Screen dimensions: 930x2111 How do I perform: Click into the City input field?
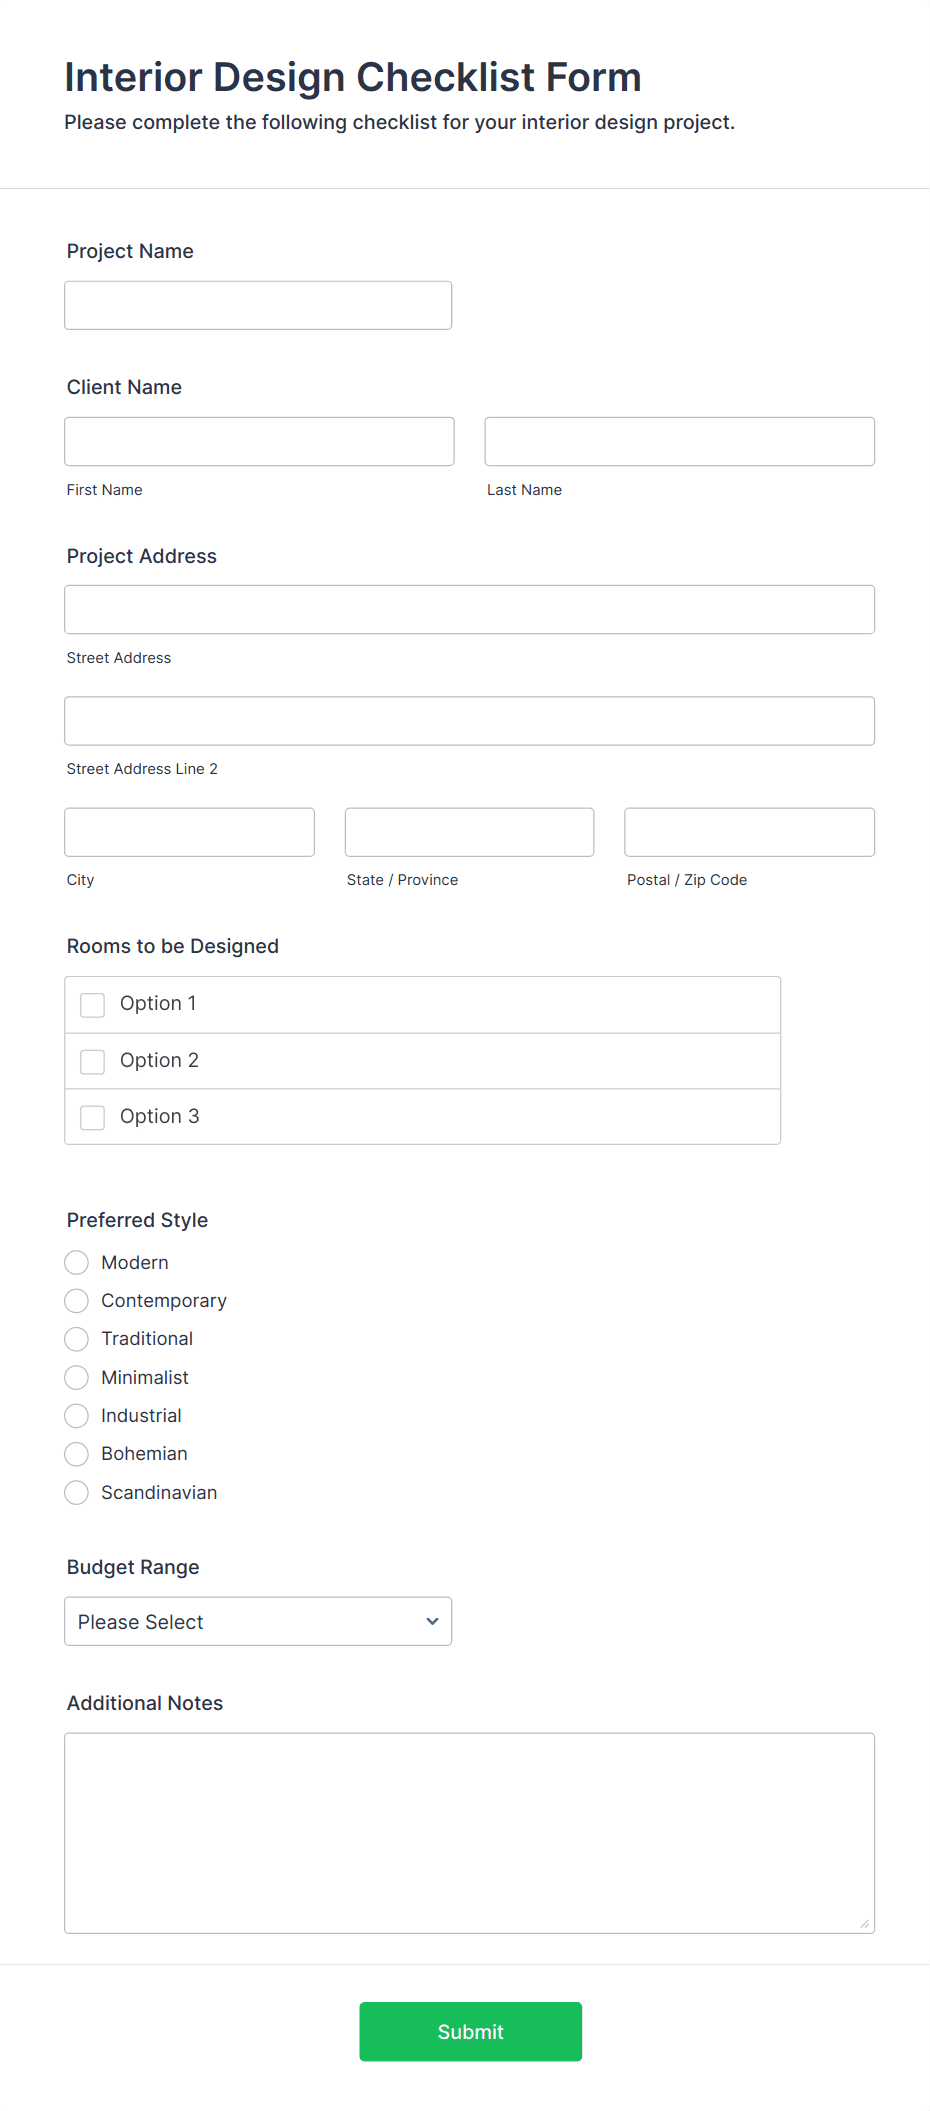pos(189,832)
